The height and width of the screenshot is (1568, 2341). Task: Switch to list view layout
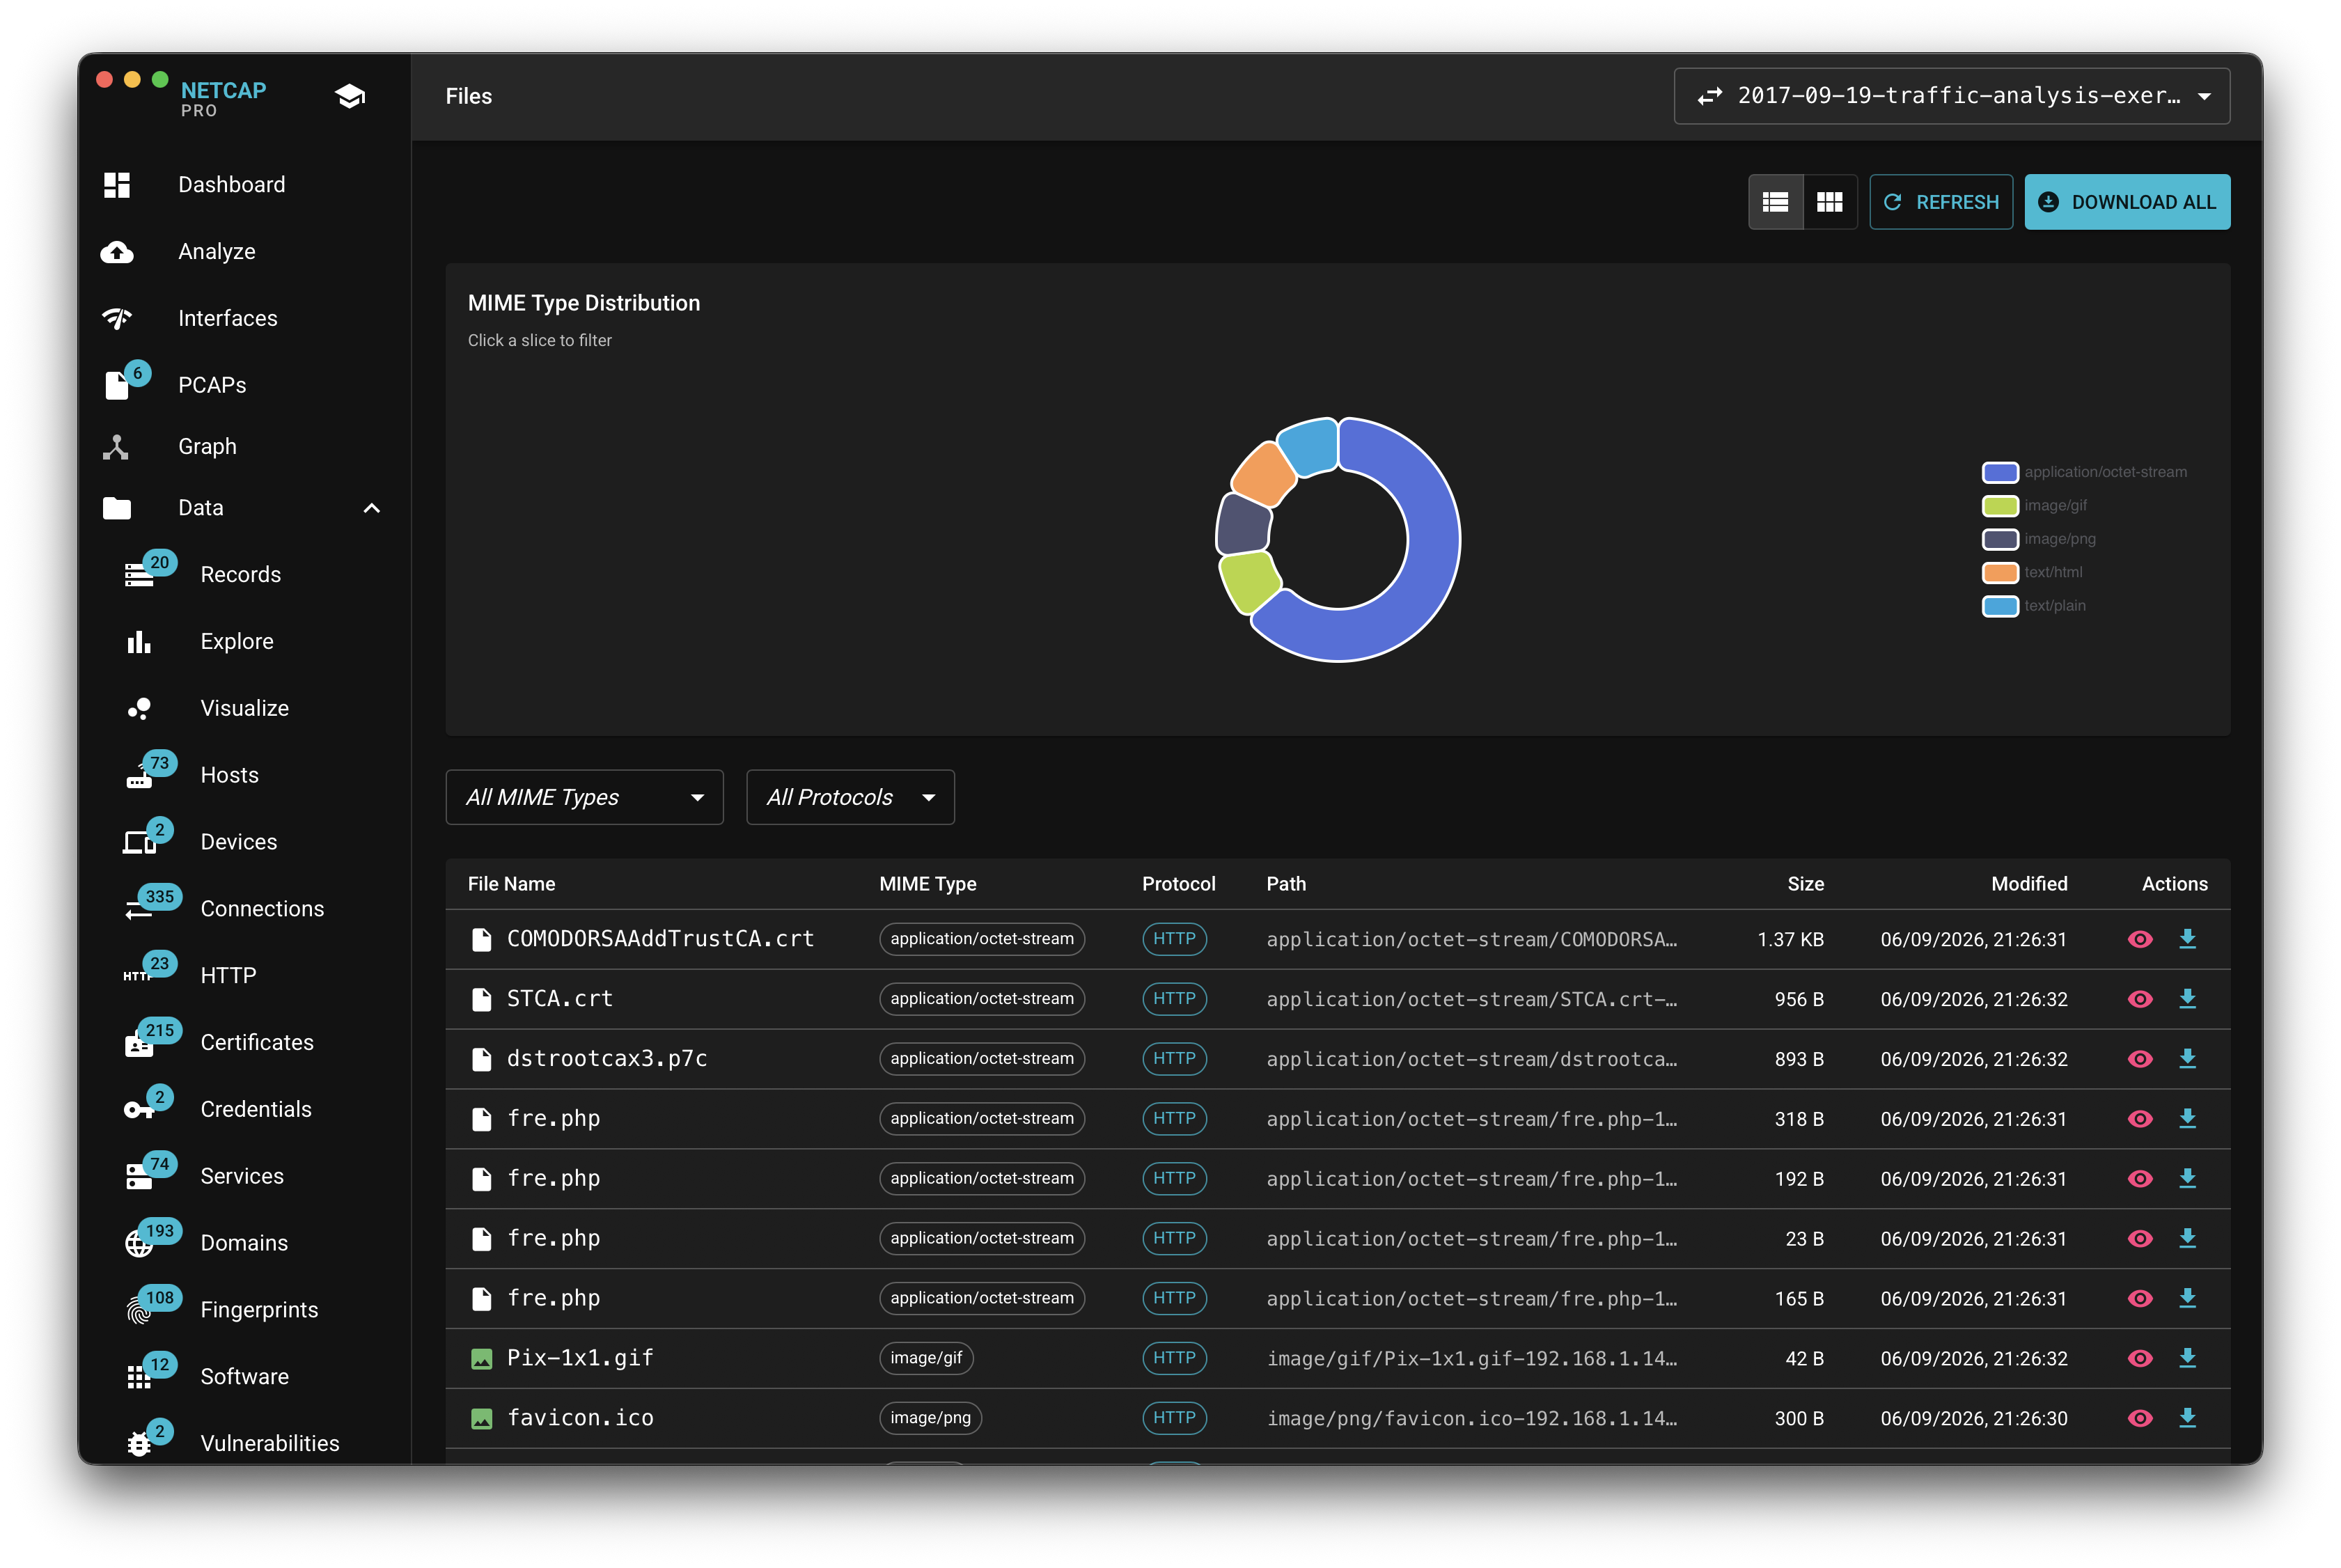click(x=1775, y=202)
